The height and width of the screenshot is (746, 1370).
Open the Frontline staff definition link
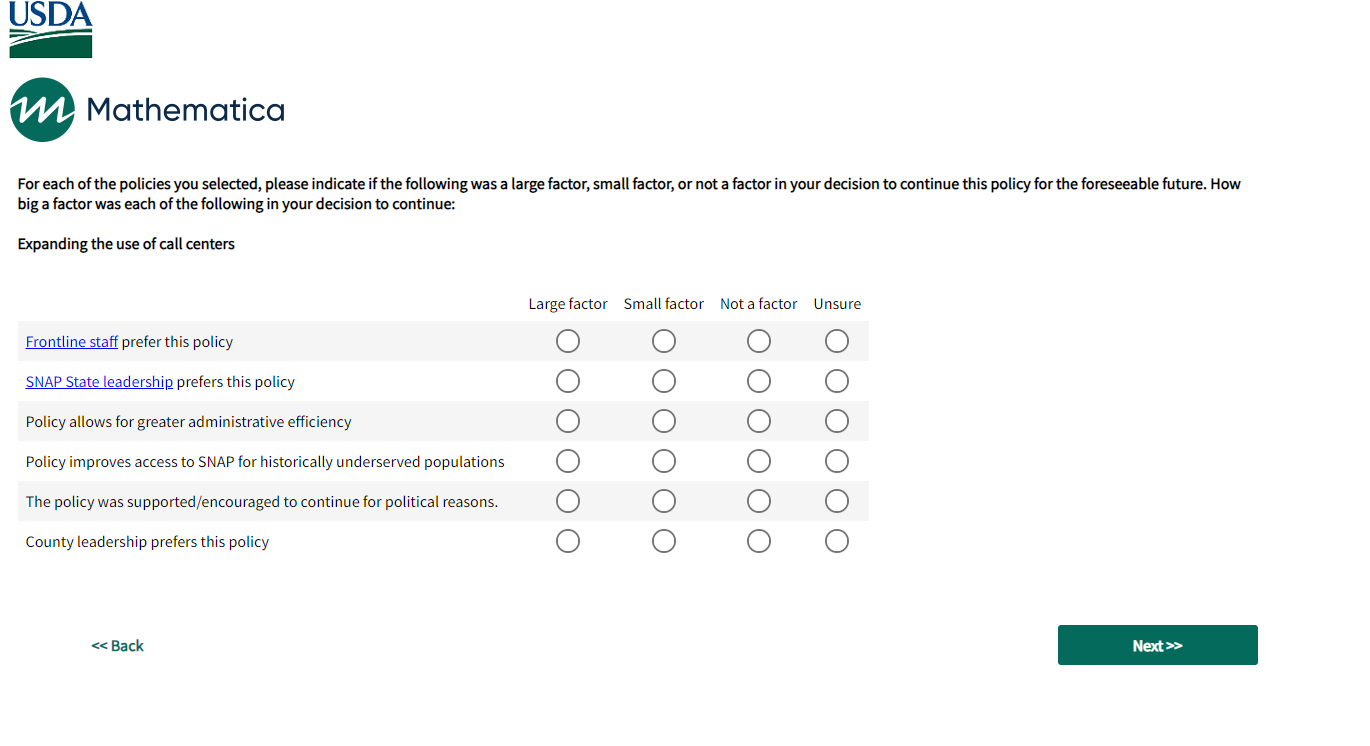[x=72, y=342]
